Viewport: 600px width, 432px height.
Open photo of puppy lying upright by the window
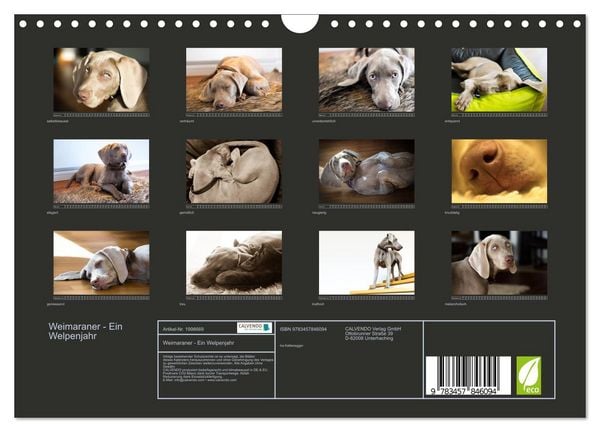click(x=101, y=171)
